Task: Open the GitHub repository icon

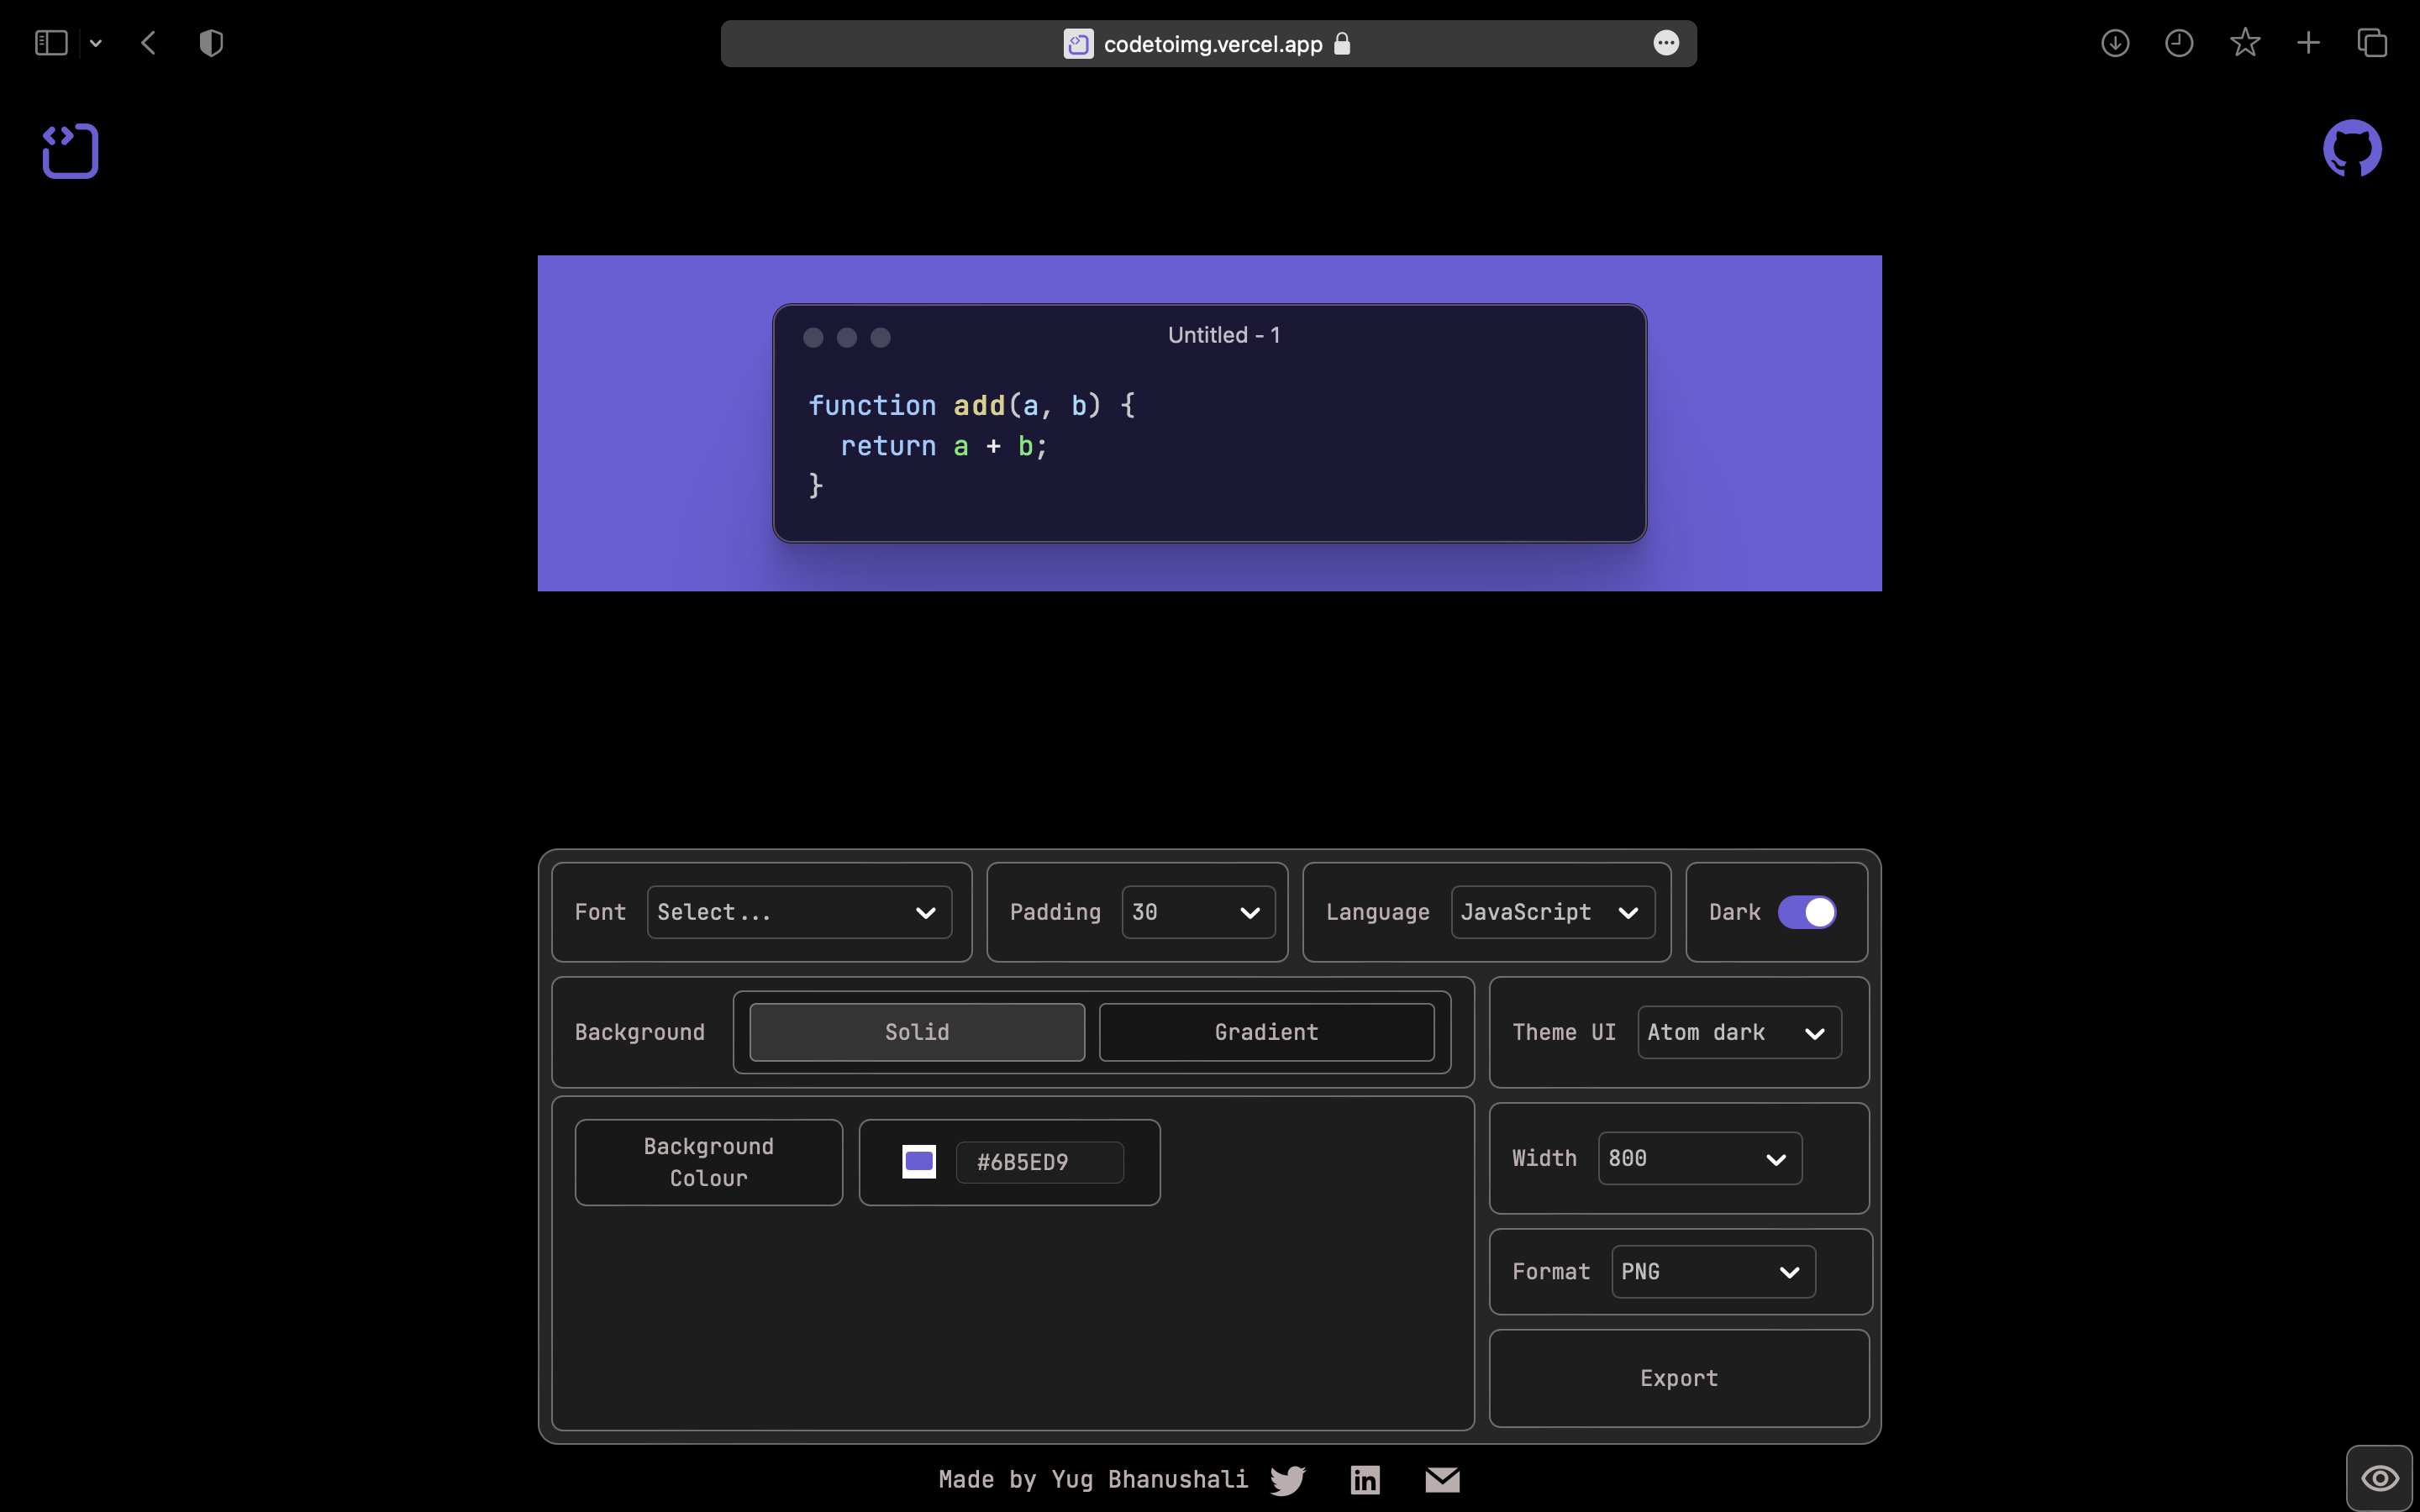Action: pyautogui.click(x=2351, y=149)
